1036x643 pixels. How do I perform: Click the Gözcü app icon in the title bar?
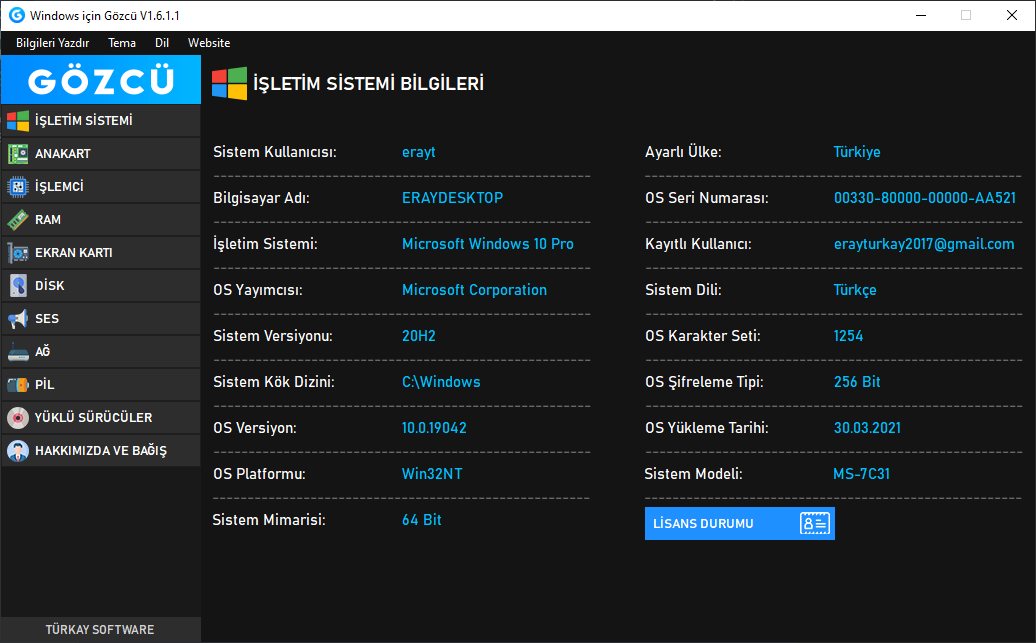(17, 15)
